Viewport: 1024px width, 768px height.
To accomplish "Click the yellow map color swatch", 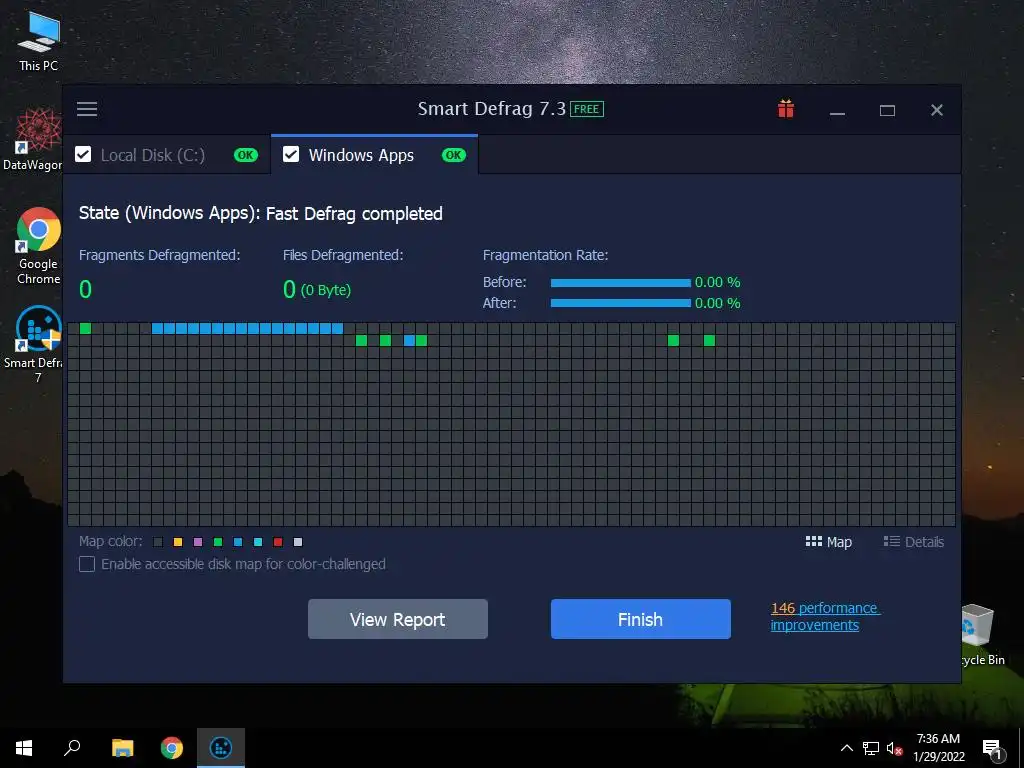I will click(x=178, y=542).
